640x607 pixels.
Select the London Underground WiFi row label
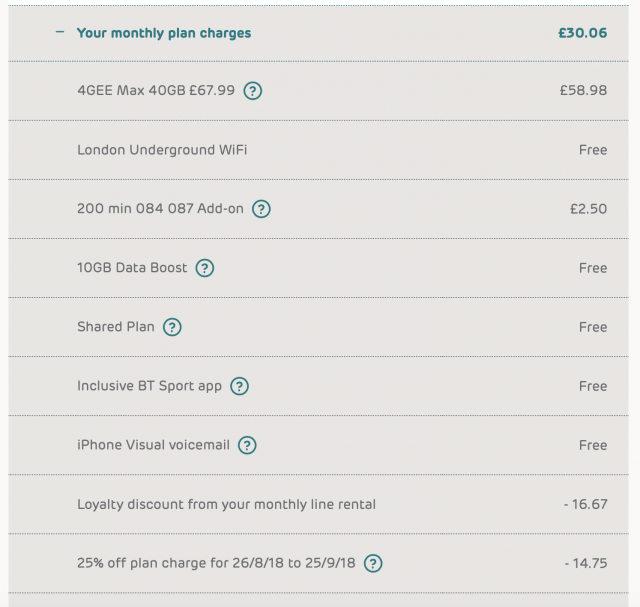pos(162,150)
